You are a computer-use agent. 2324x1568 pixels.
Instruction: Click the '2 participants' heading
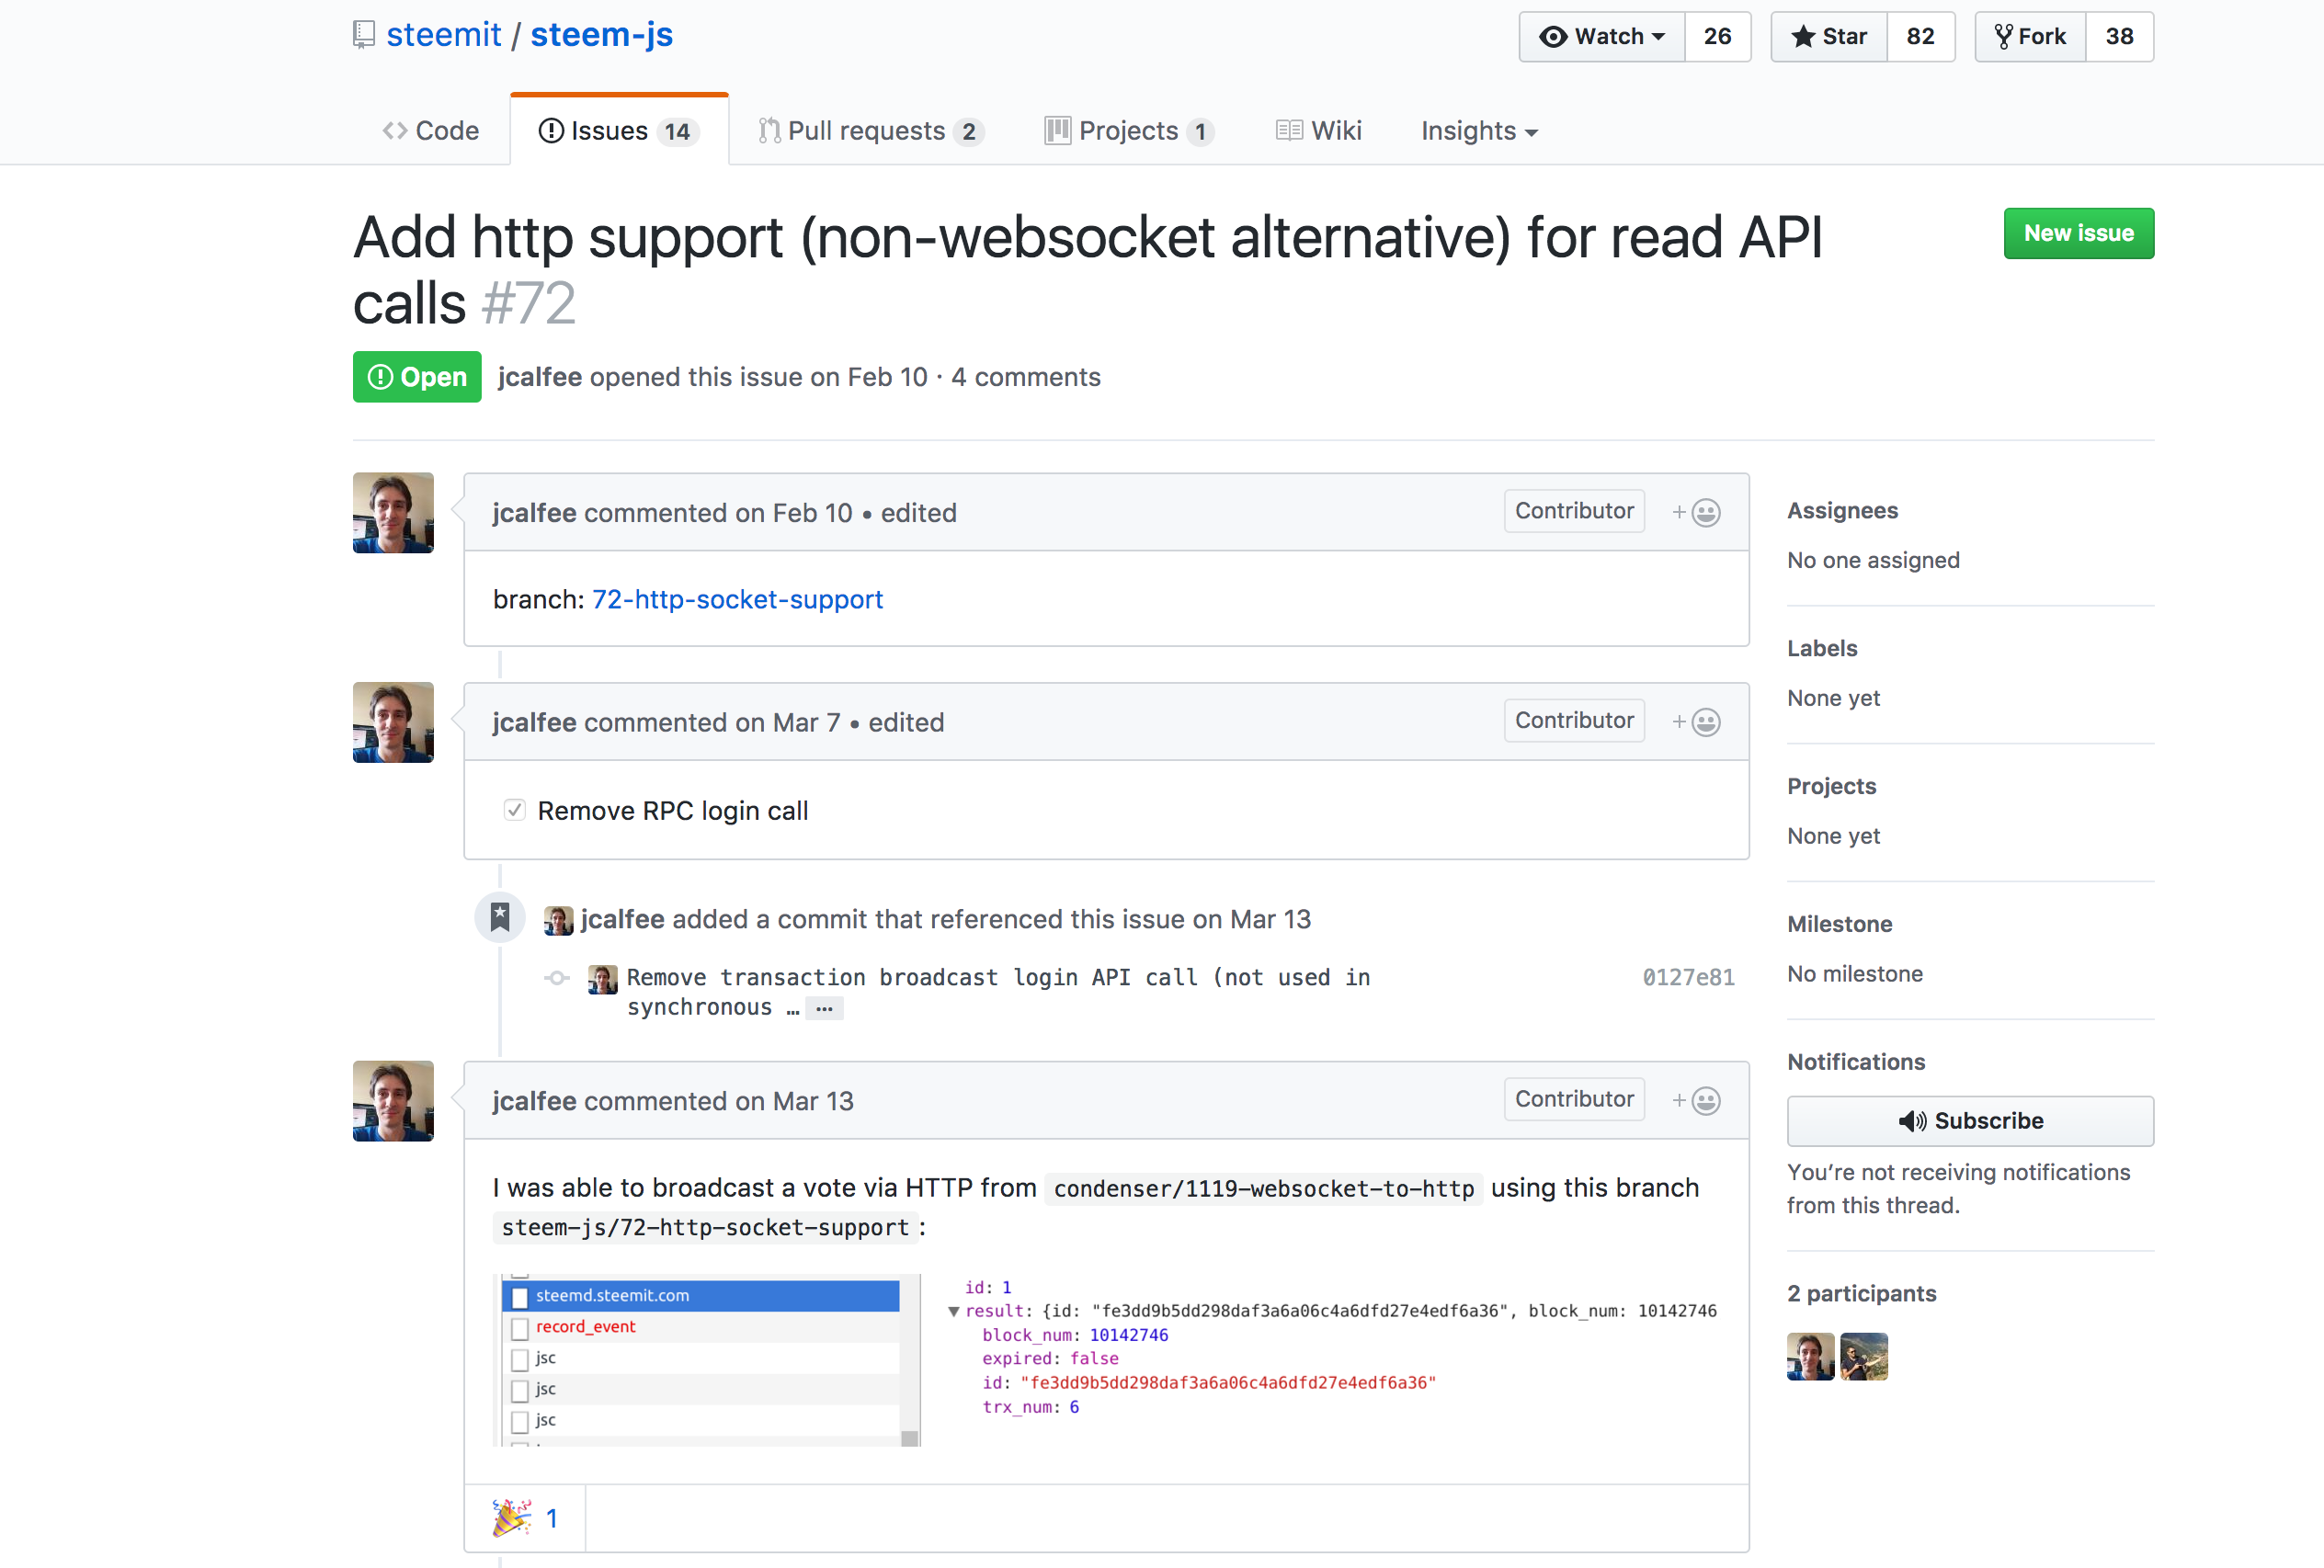(x=1862, y=1294)
